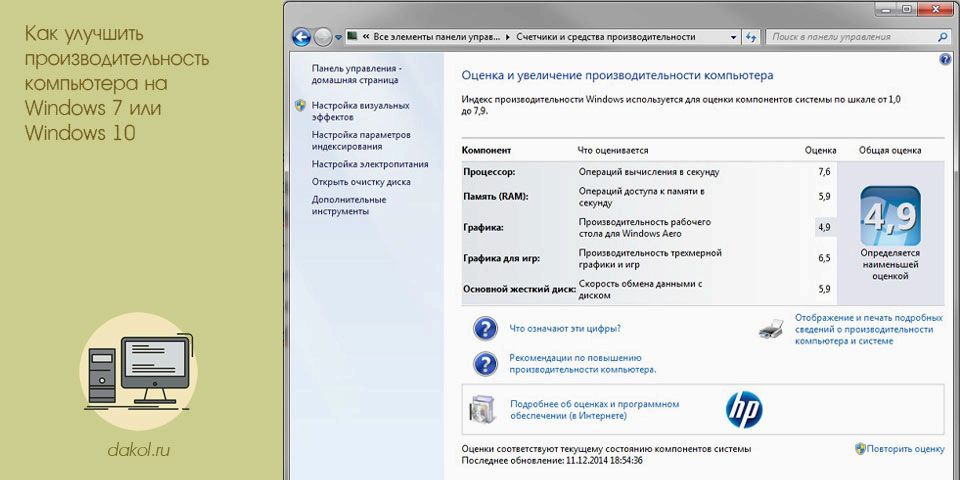Click the magnifier icon in search box

(942, 37)
